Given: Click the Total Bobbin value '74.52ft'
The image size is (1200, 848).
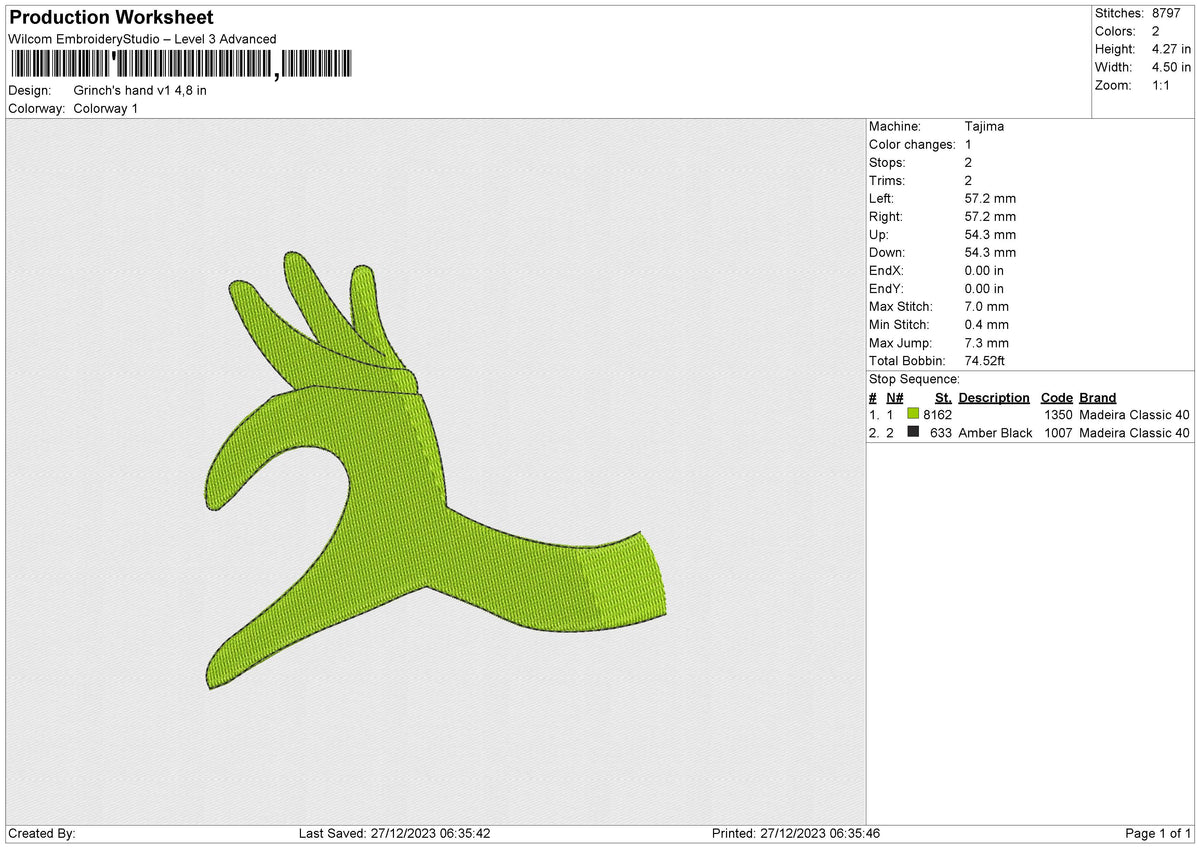Looking at the screenshot, I should point(987,360).
